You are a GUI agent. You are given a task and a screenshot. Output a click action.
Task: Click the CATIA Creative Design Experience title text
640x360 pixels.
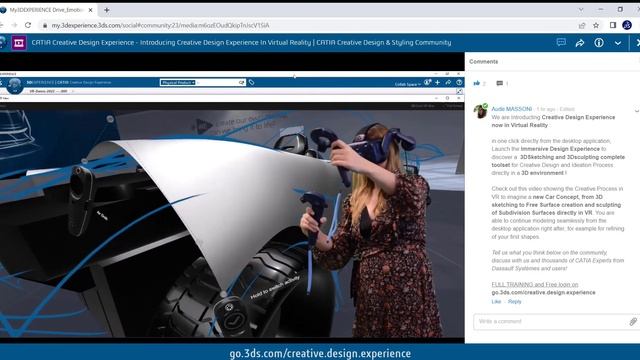[241, 42]
